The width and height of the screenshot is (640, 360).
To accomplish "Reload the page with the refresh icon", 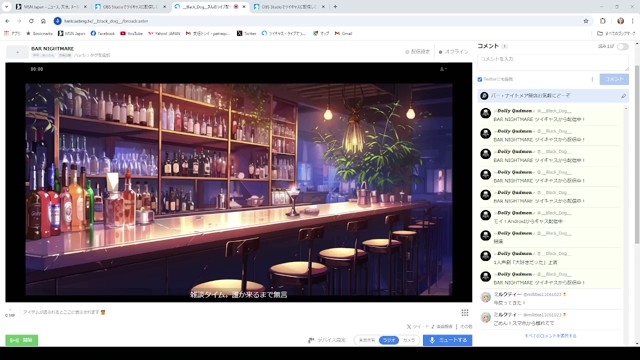I will (31, 21).
